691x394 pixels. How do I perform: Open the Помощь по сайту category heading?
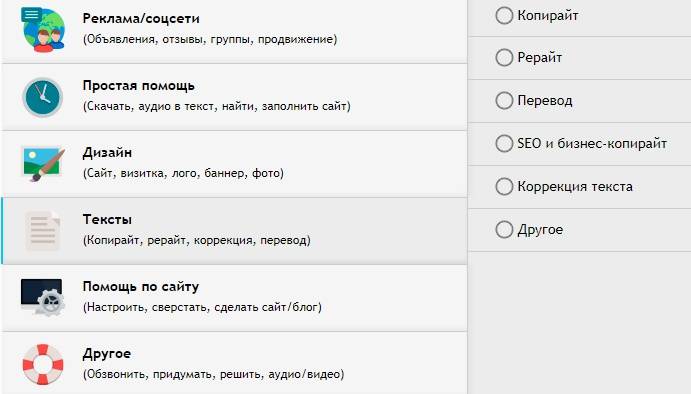click(x=141, y=286)
